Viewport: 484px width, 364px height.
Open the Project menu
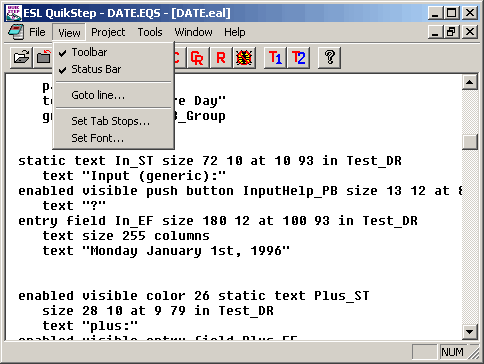click(108, 32)
